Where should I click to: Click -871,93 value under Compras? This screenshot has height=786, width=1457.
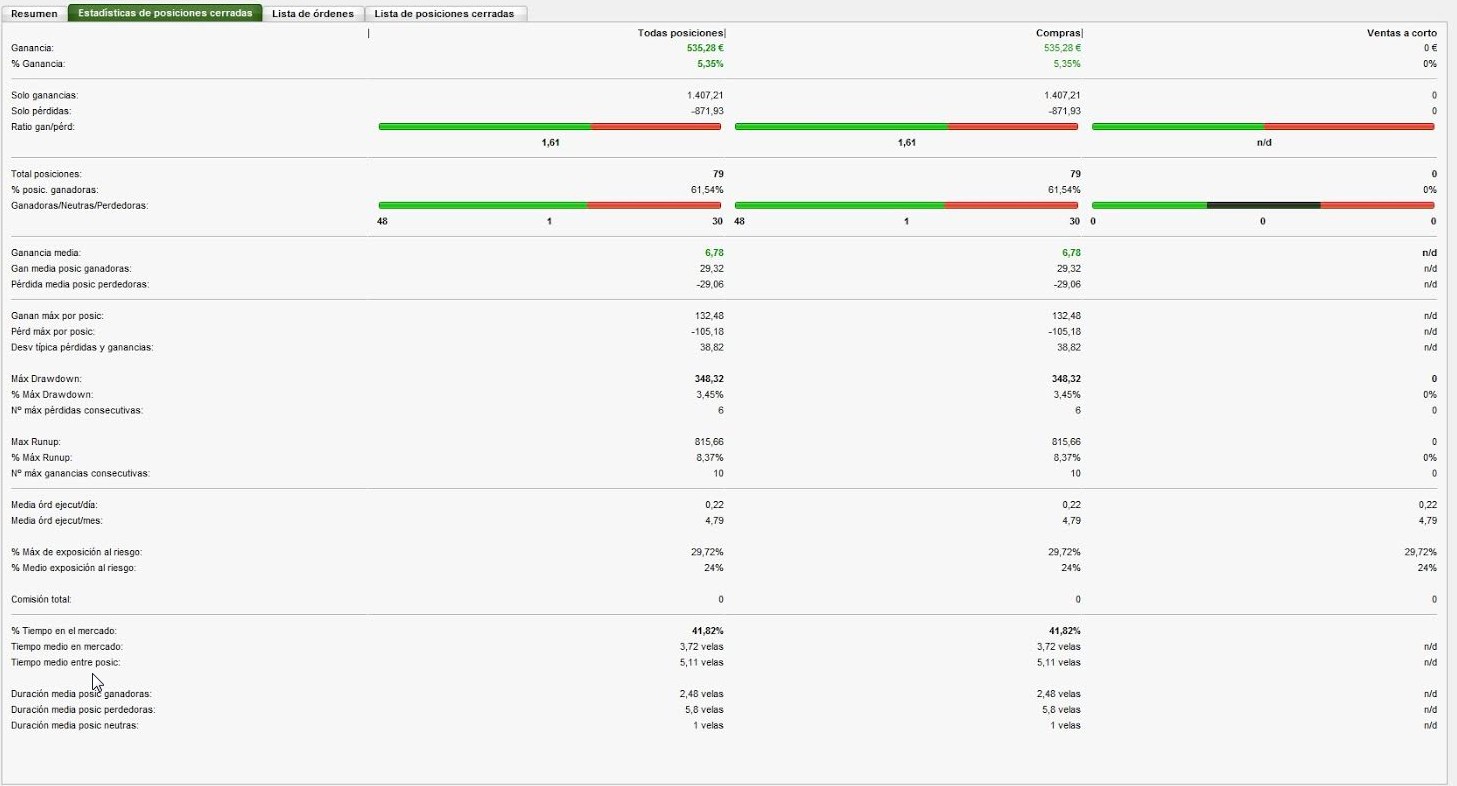click(x=1065, y=111)
